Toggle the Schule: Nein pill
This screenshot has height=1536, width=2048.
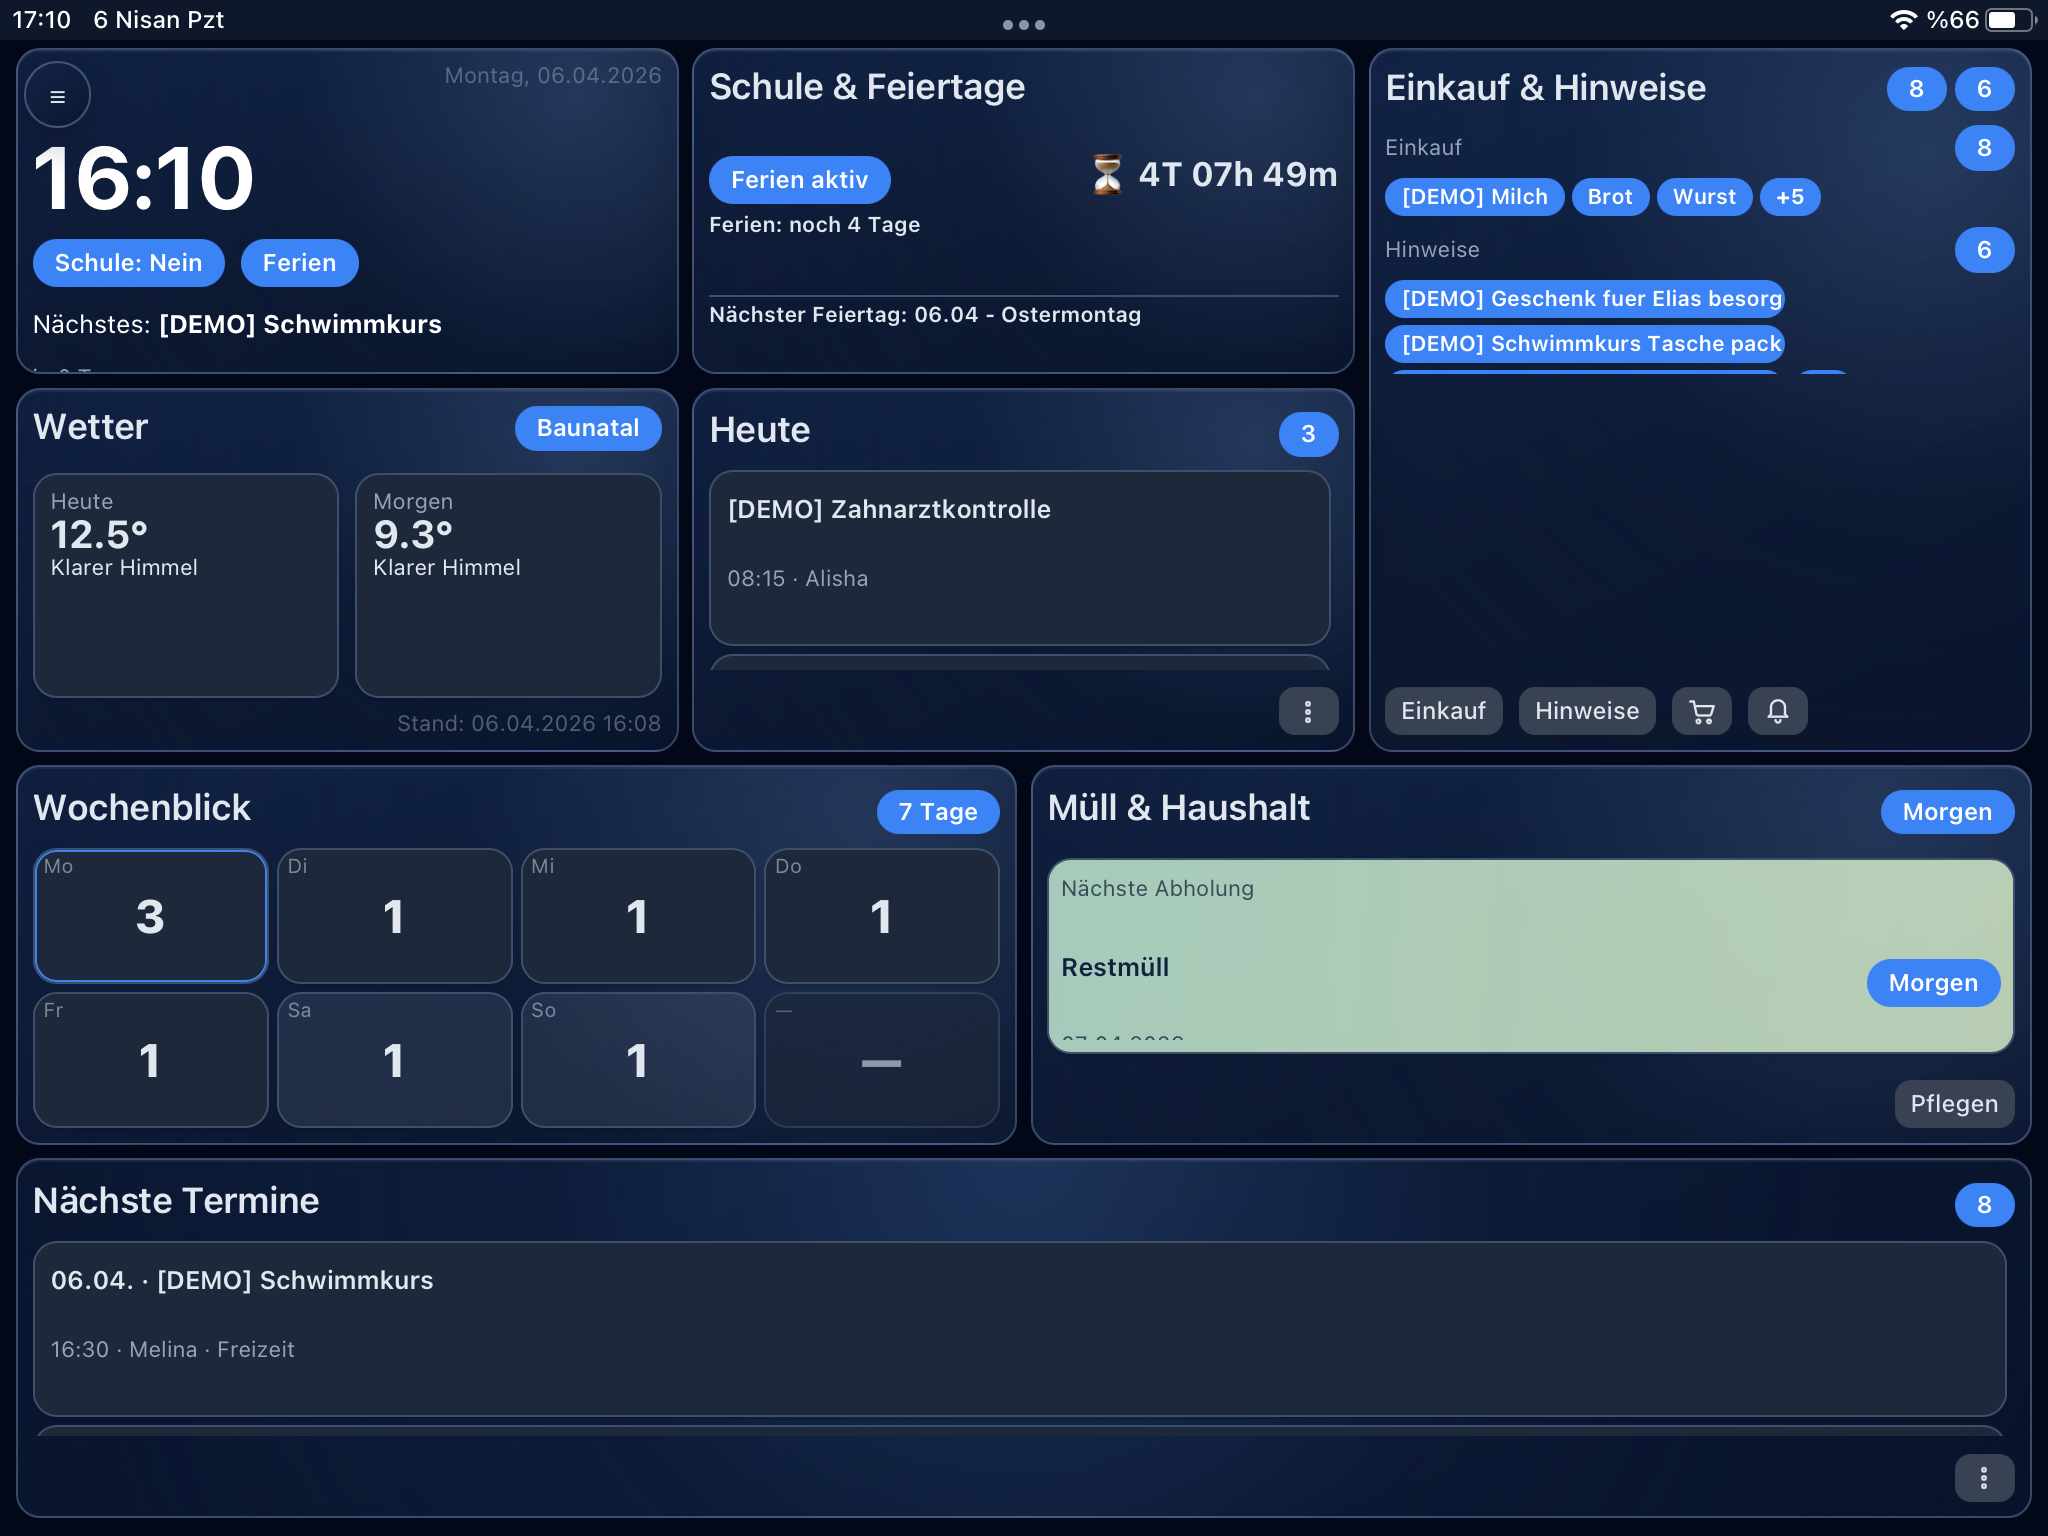click(x=128, y=263)
